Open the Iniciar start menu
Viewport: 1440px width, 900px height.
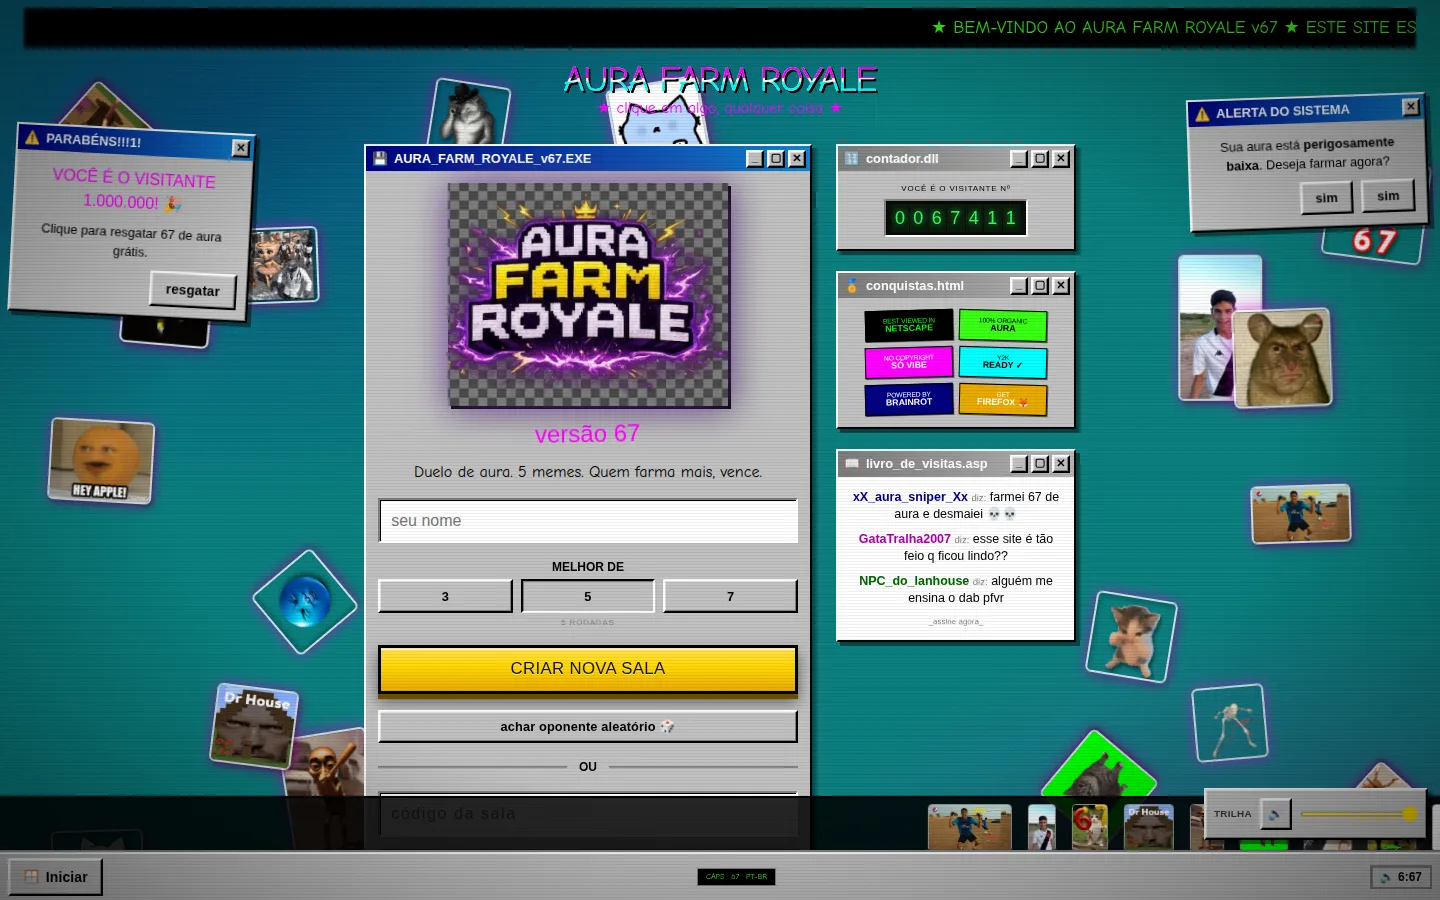pos(56,877)
